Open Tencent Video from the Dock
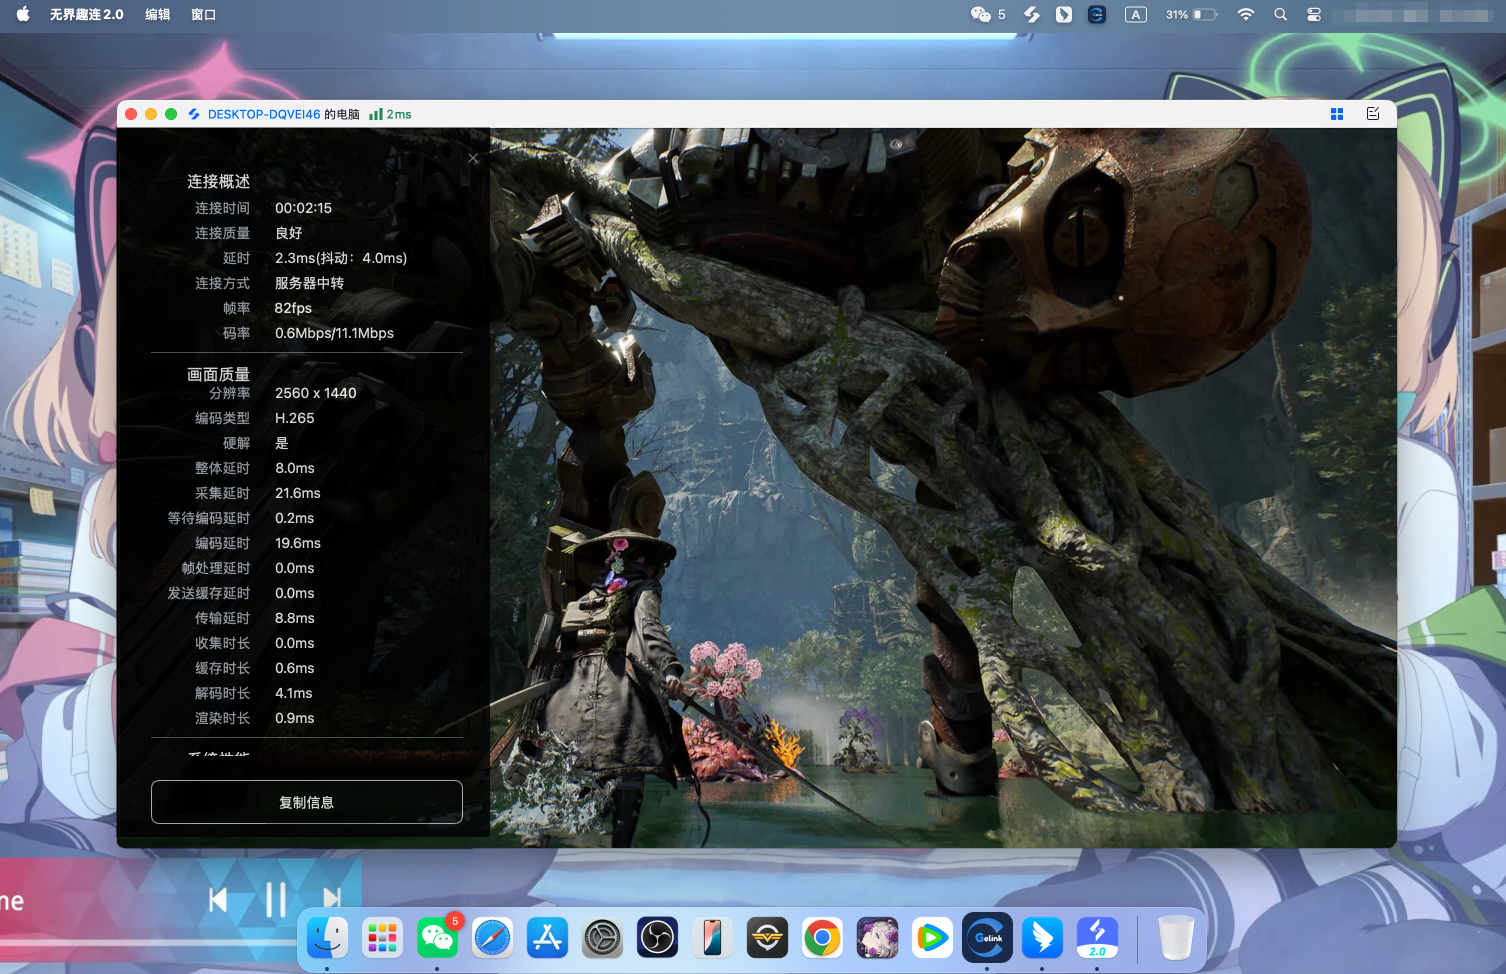 tap(933, 938)
